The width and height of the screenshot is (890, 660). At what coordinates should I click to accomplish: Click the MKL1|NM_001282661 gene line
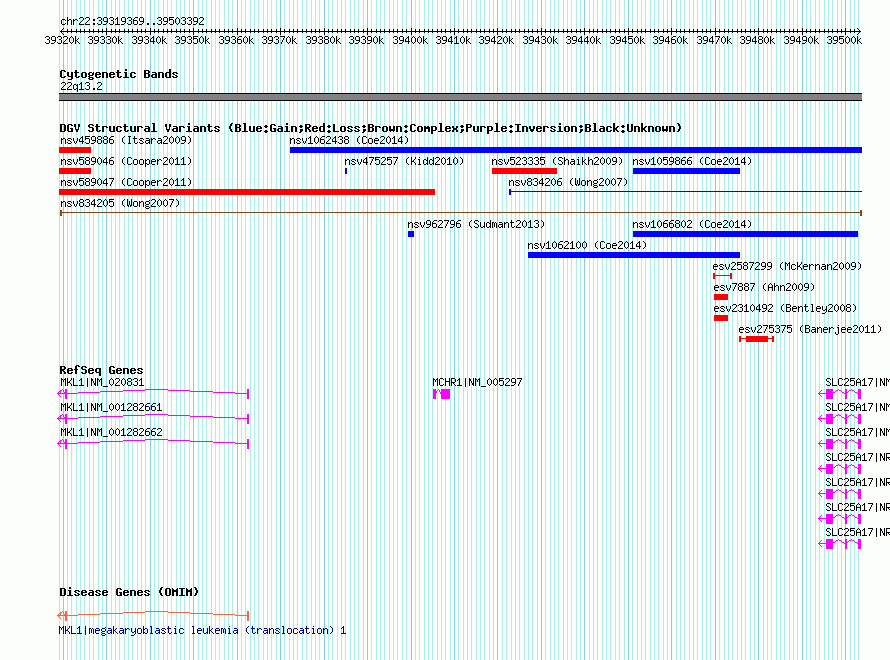click(153, 418)
